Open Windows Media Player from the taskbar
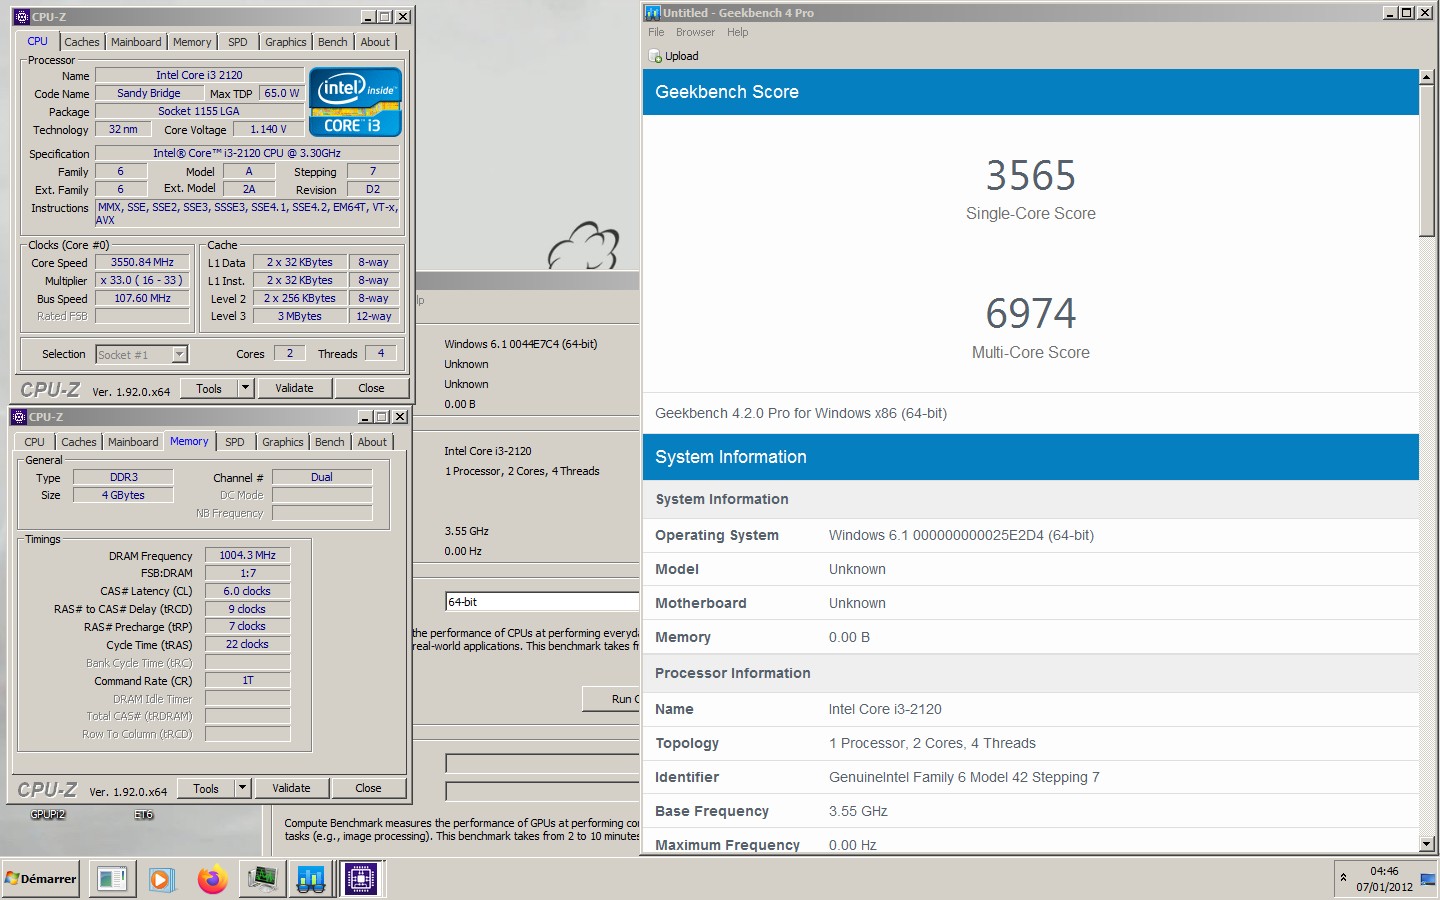 point(161,879)
